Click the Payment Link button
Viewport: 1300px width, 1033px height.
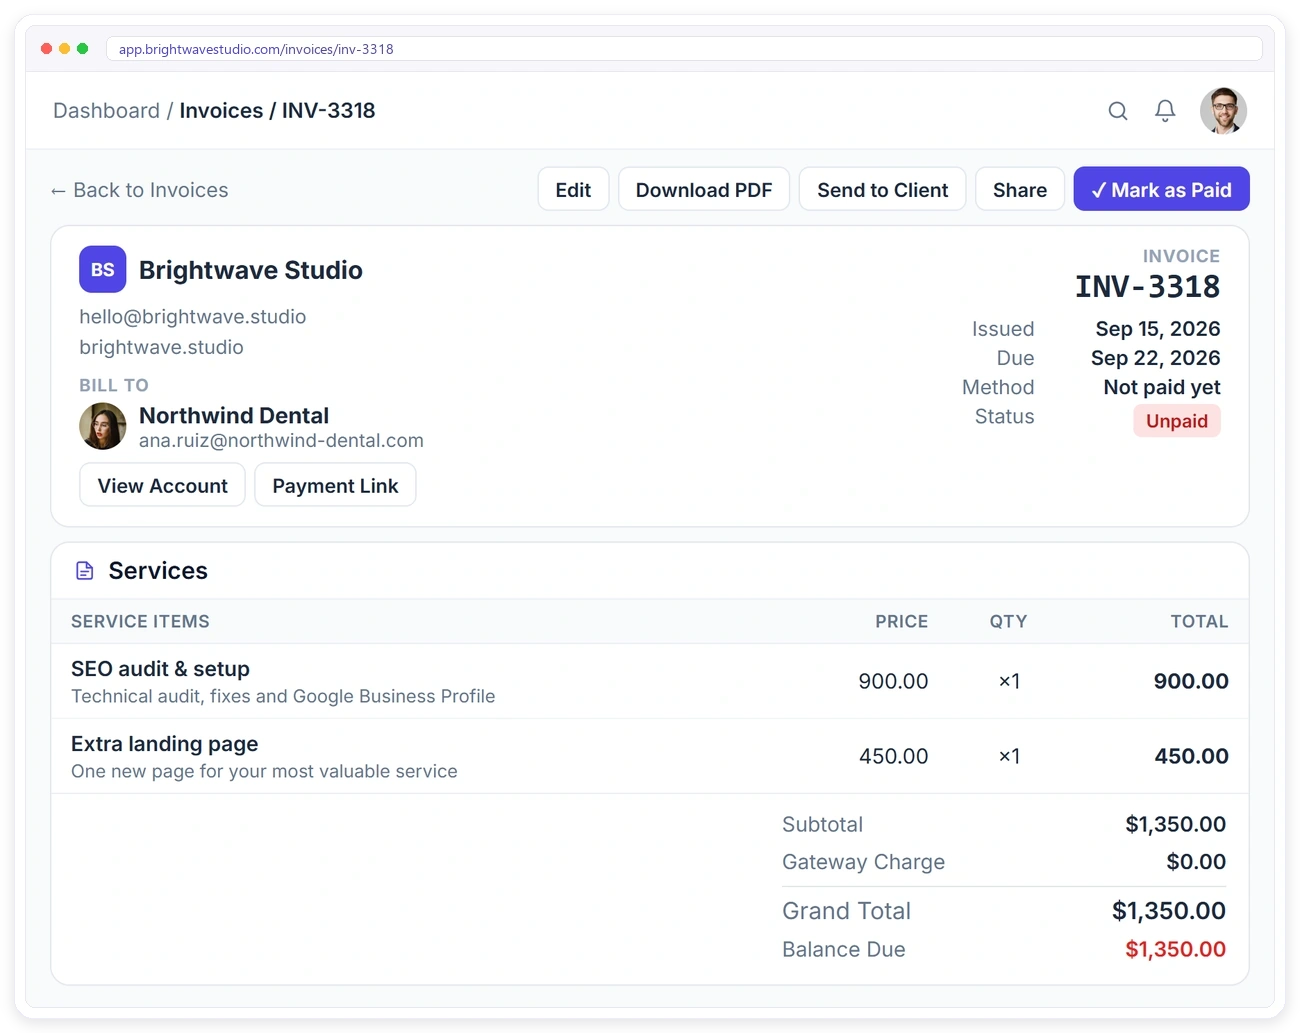[335, 485]
